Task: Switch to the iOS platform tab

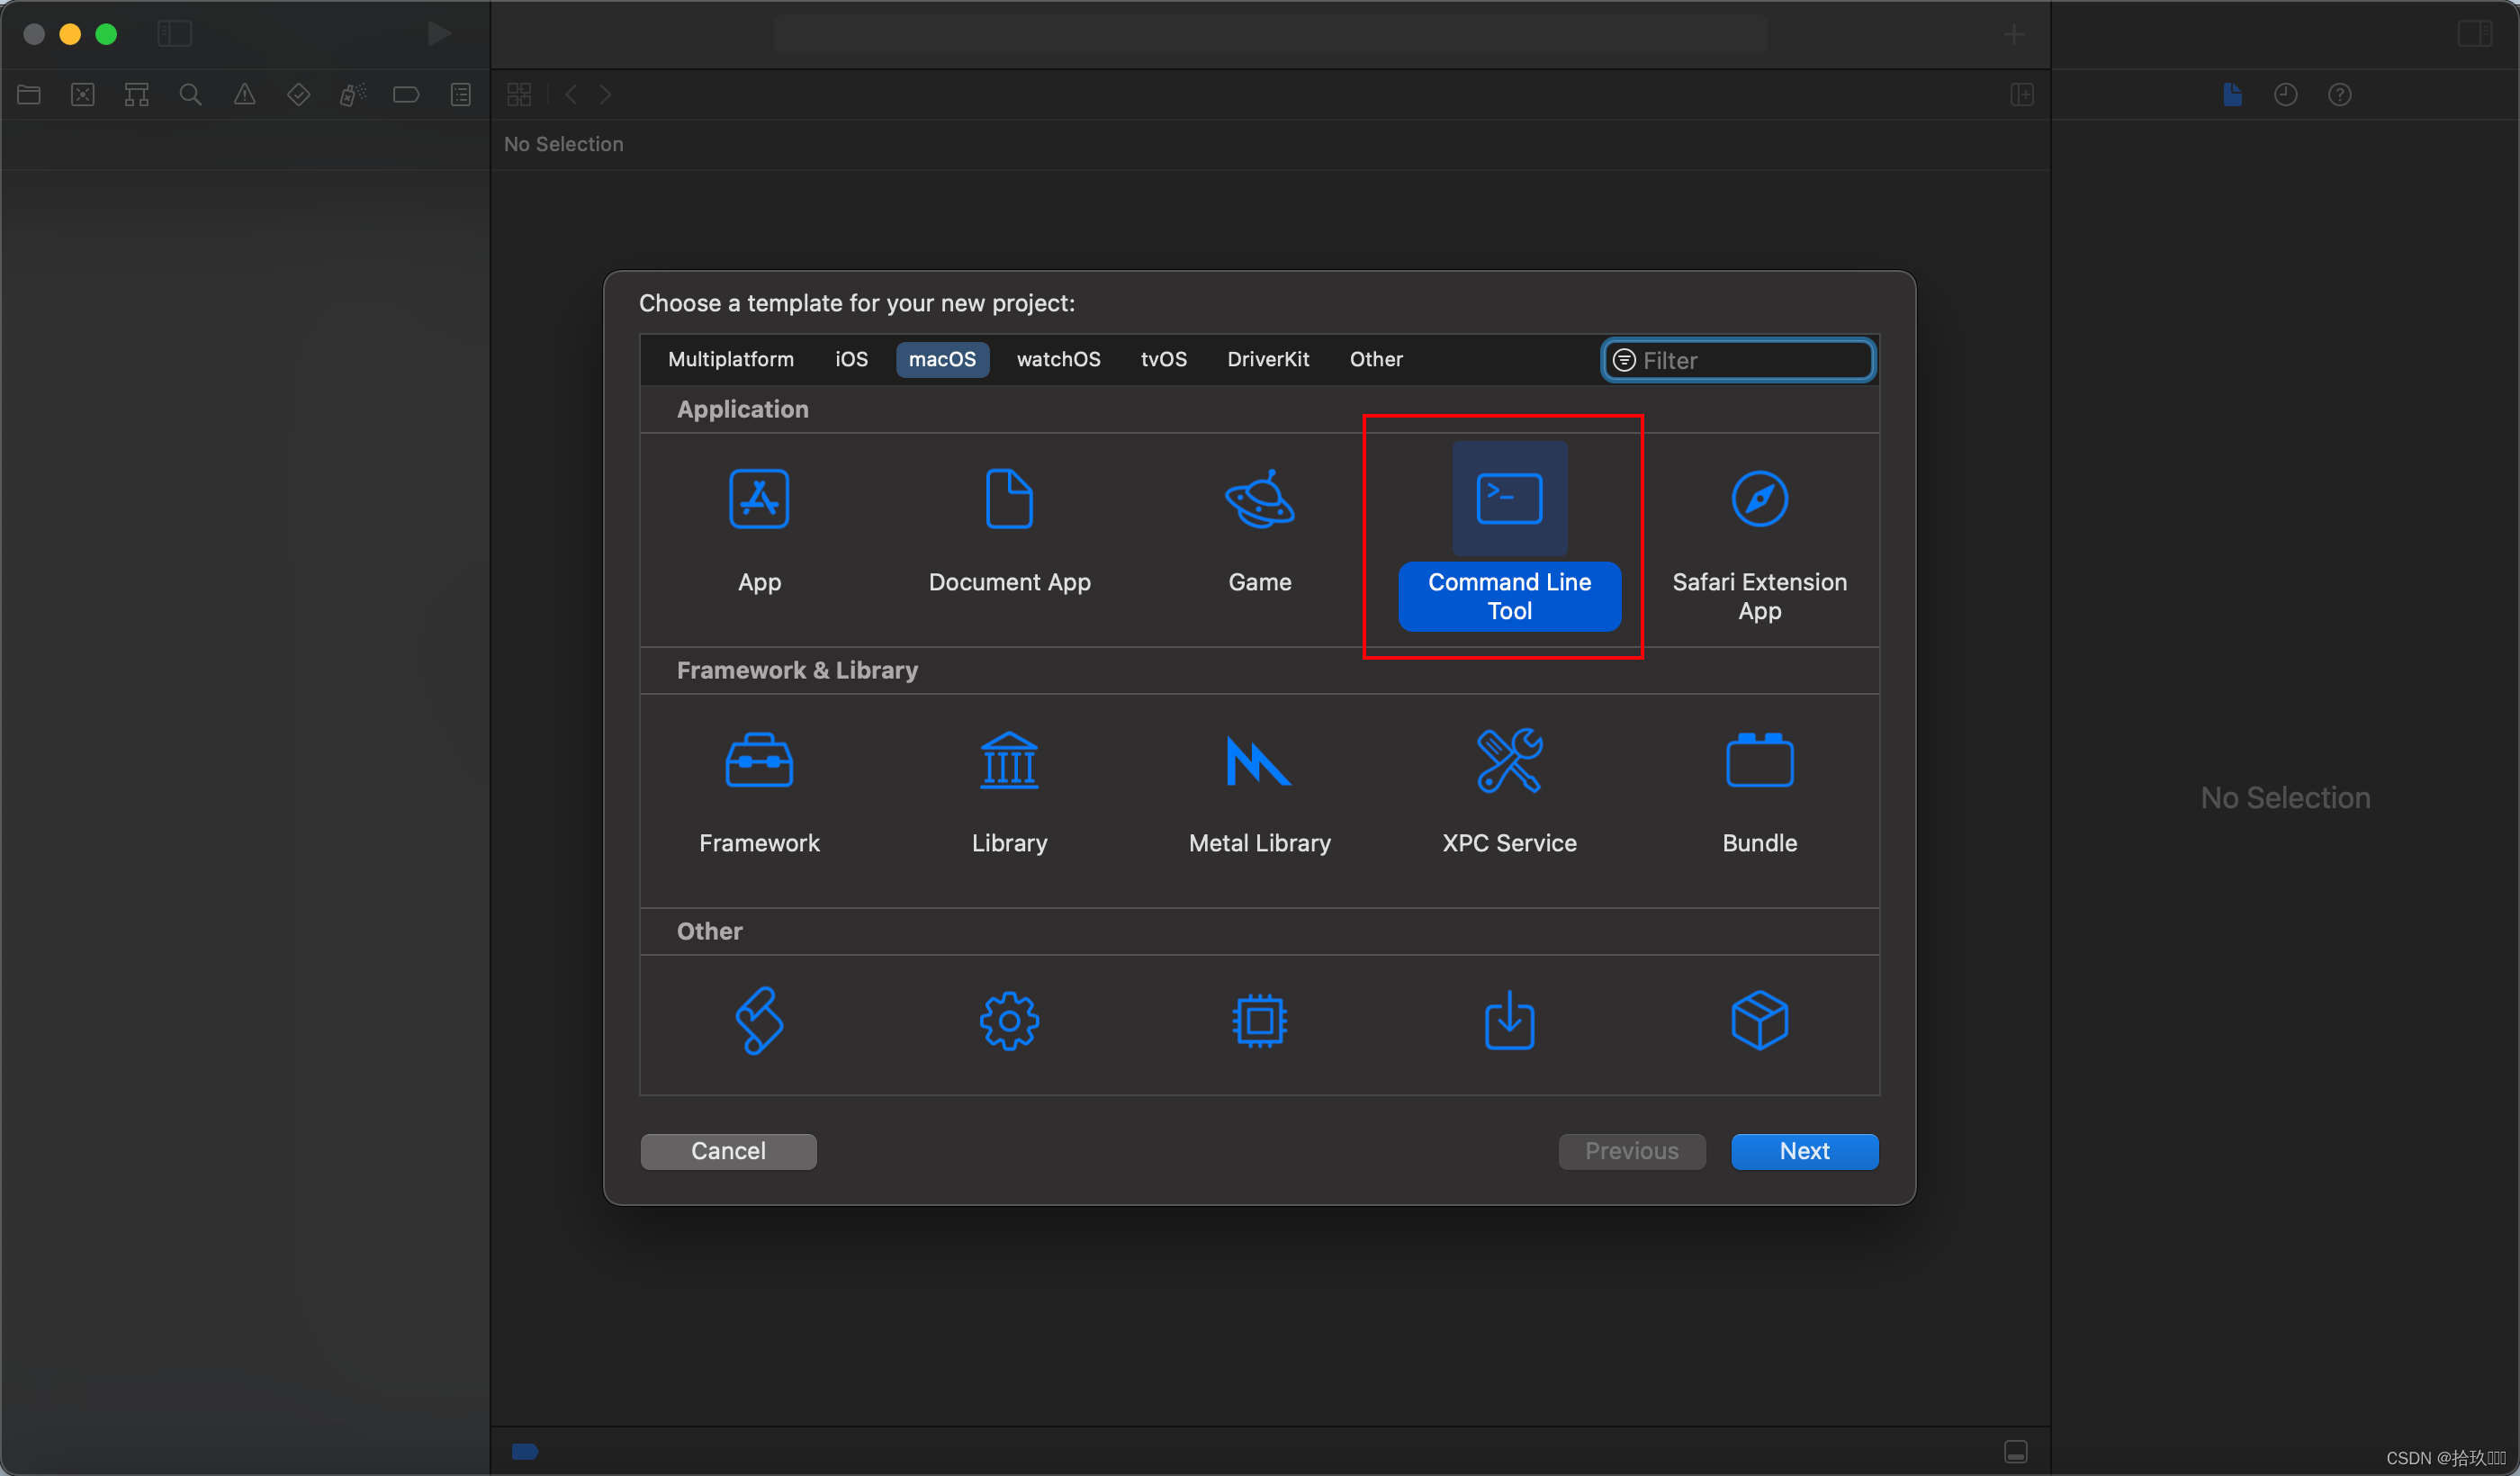Action: tap(851, 359)
